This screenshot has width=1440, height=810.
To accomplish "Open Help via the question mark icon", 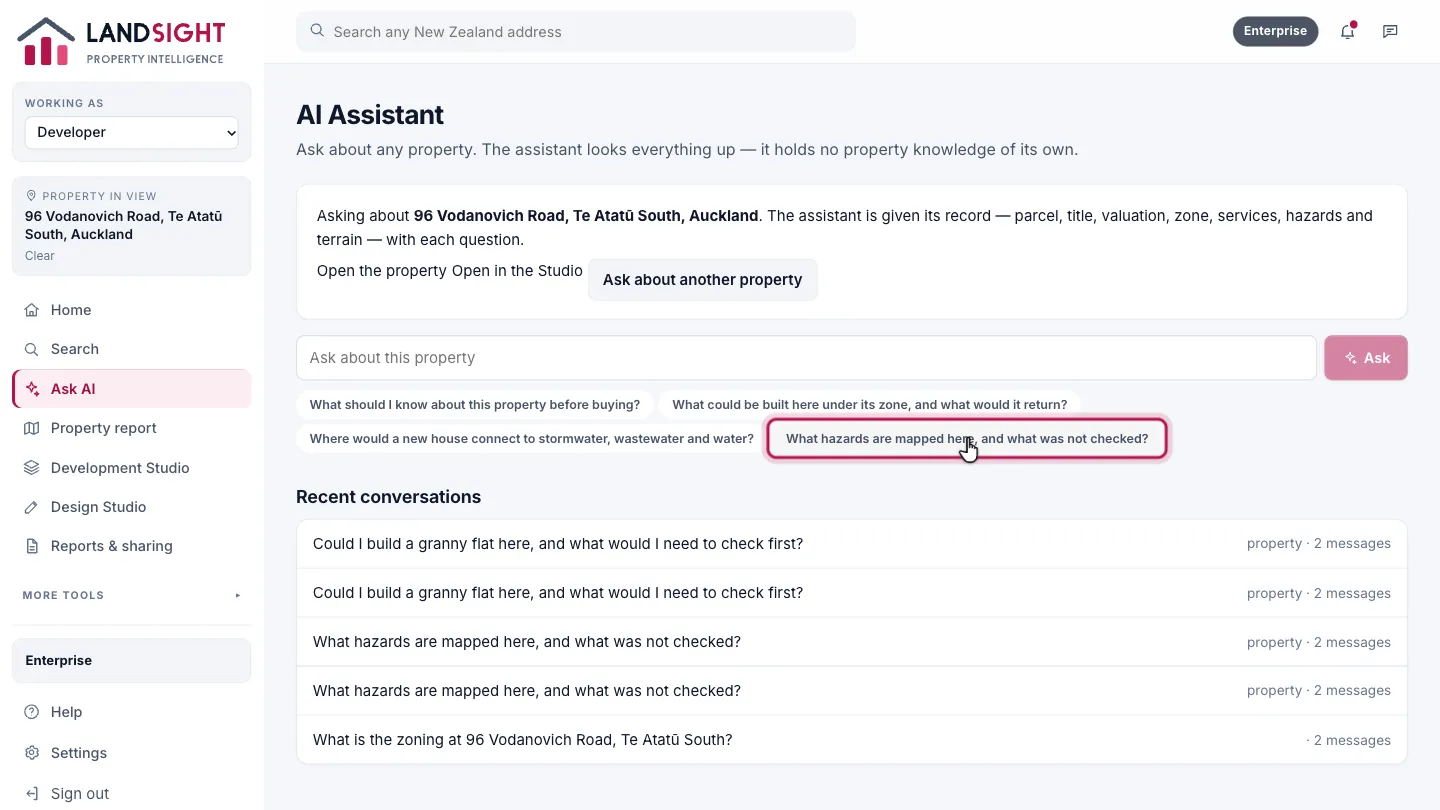I will pyautogui.click(x=32, y=712).
